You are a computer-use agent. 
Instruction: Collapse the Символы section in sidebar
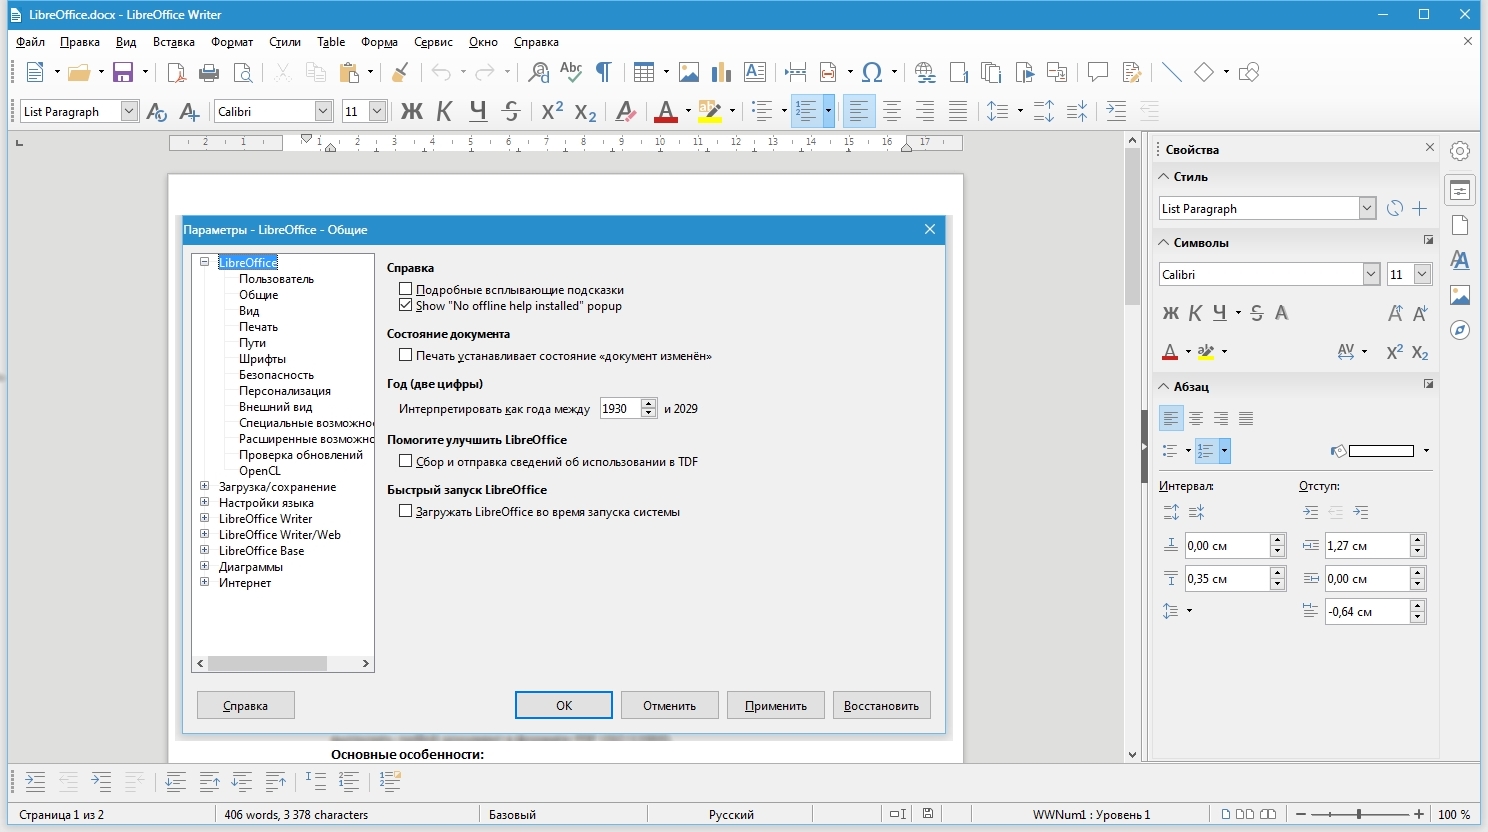coord(1163,242)
